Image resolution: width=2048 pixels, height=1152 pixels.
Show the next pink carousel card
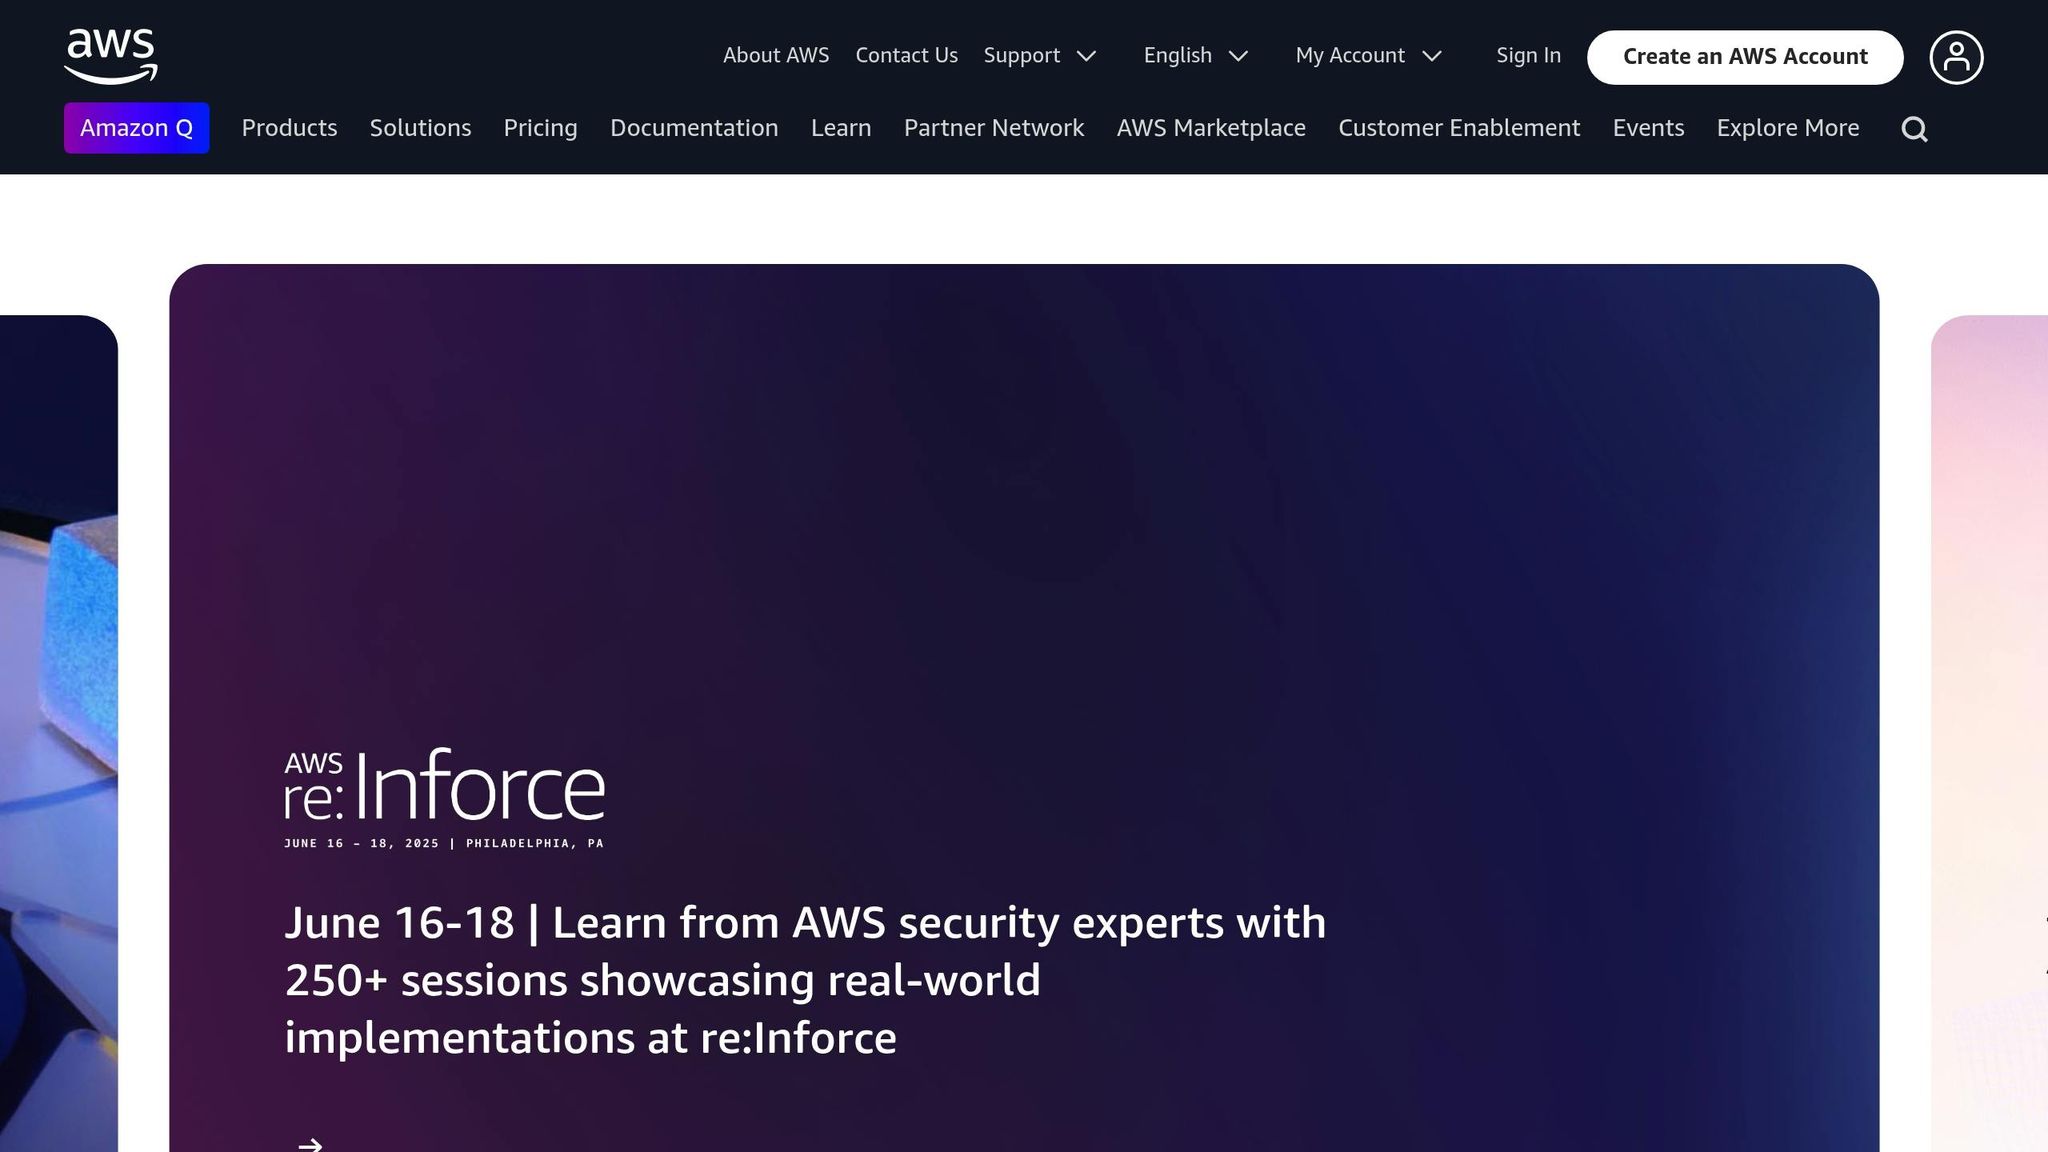[1989, 733]
